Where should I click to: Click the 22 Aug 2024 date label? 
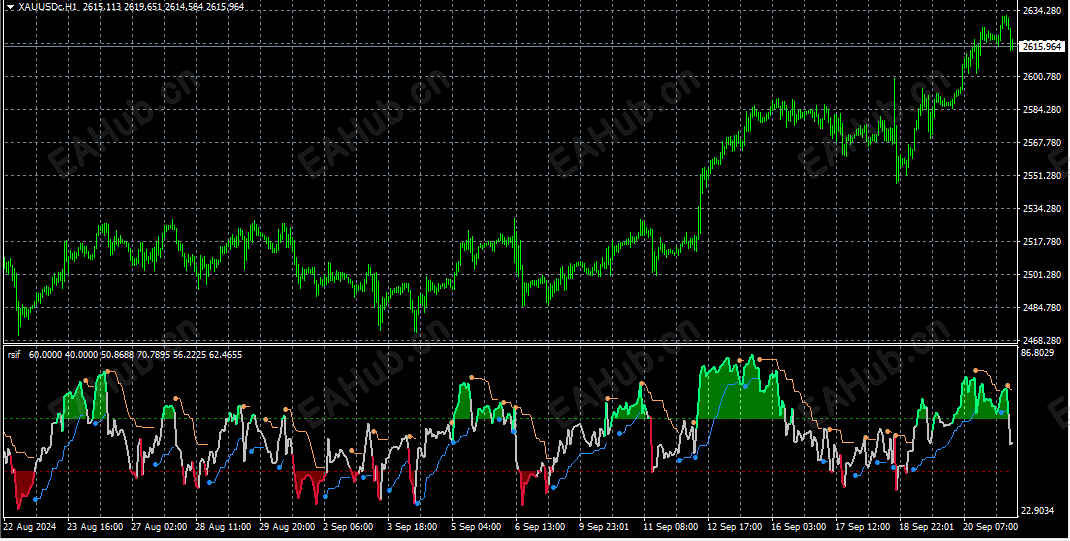pyautogui.click(x=29, y=527)
